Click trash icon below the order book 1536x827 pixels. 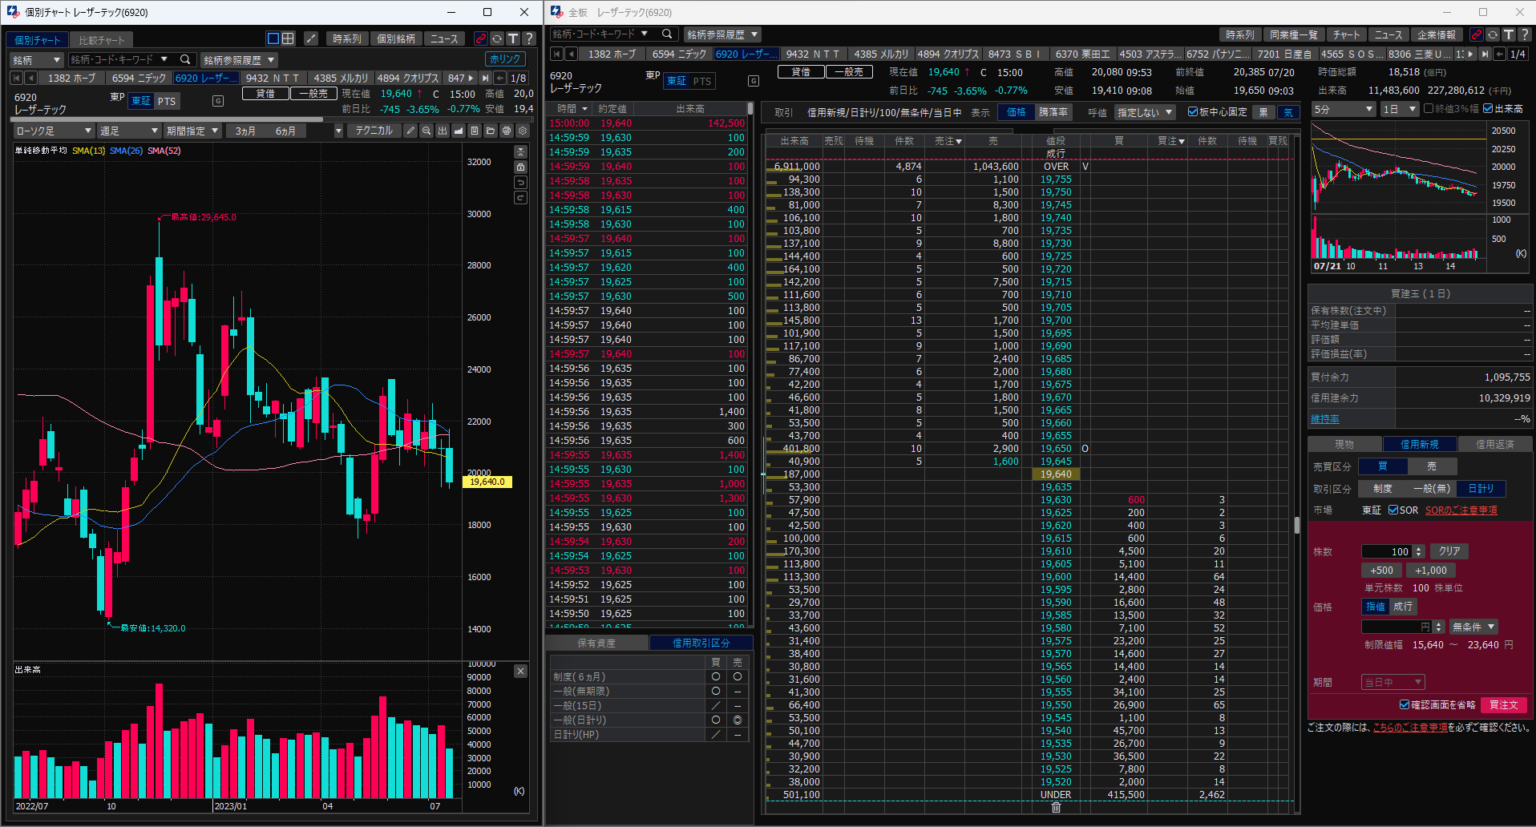pos(1055,807)
